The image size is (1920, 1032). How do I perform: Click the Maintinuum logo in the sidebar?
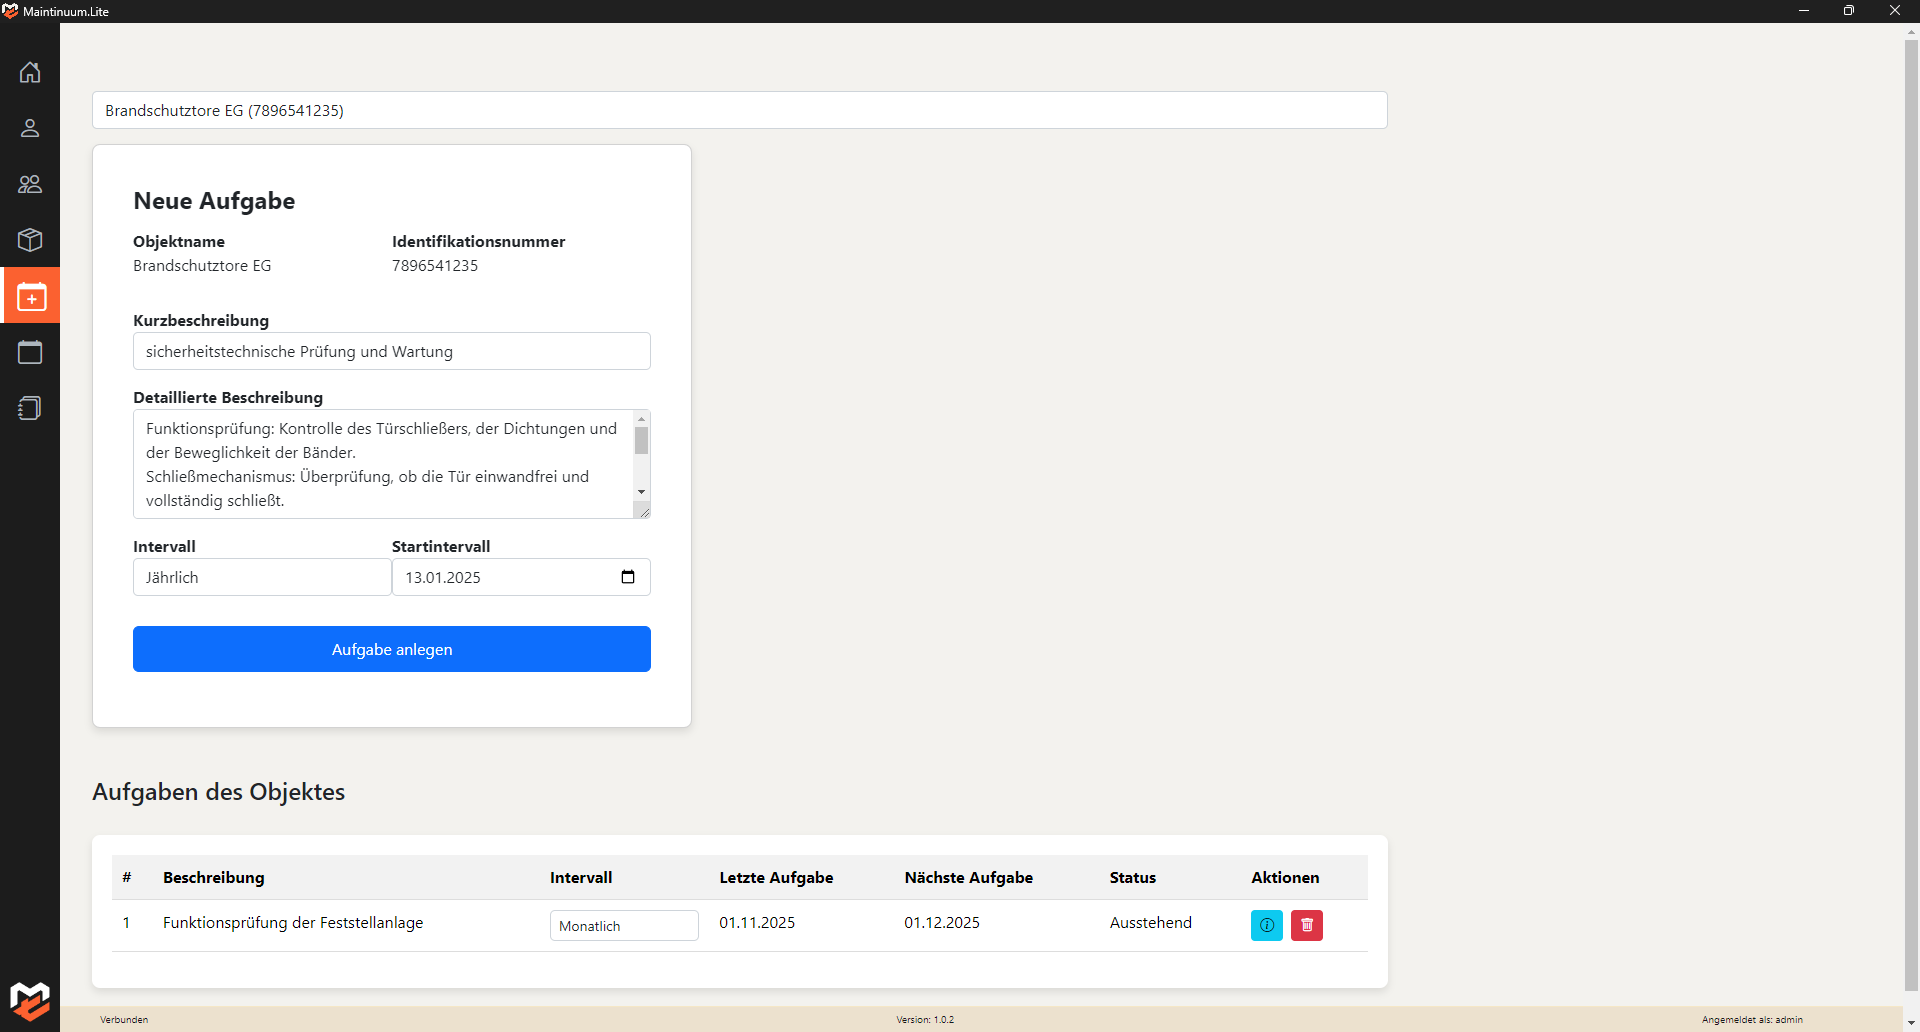(x=30, y=999)
